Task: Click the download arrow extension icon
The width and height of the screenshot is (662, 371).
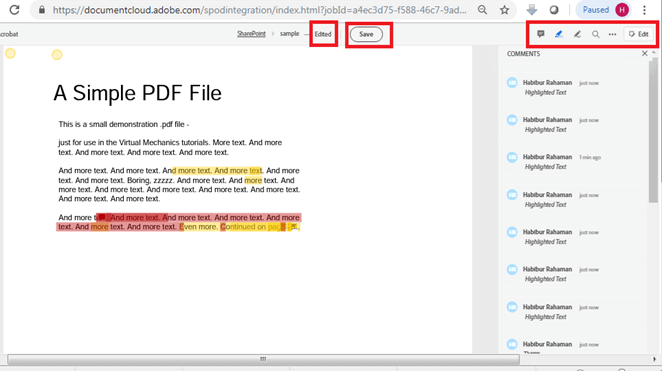Action: pyautogui.click(x=532, y=10)
